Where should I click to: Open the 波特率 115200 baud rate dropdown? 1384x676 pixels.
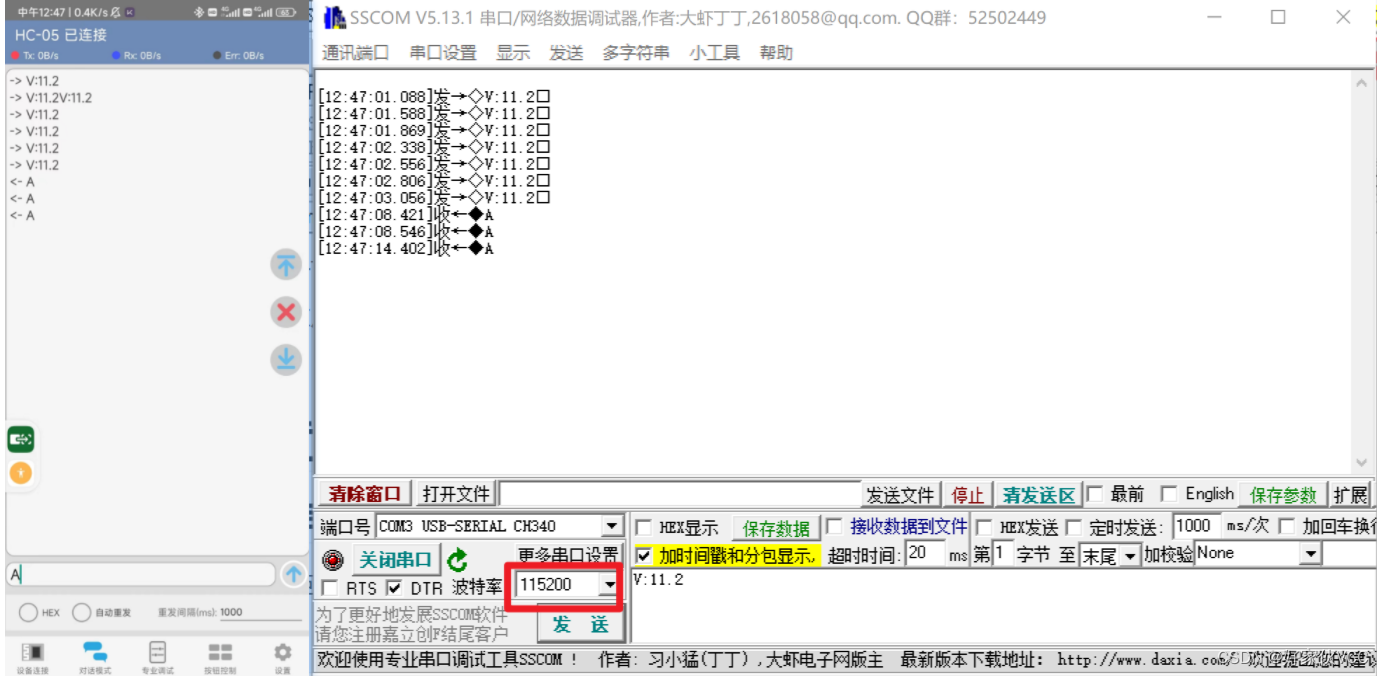608,584
